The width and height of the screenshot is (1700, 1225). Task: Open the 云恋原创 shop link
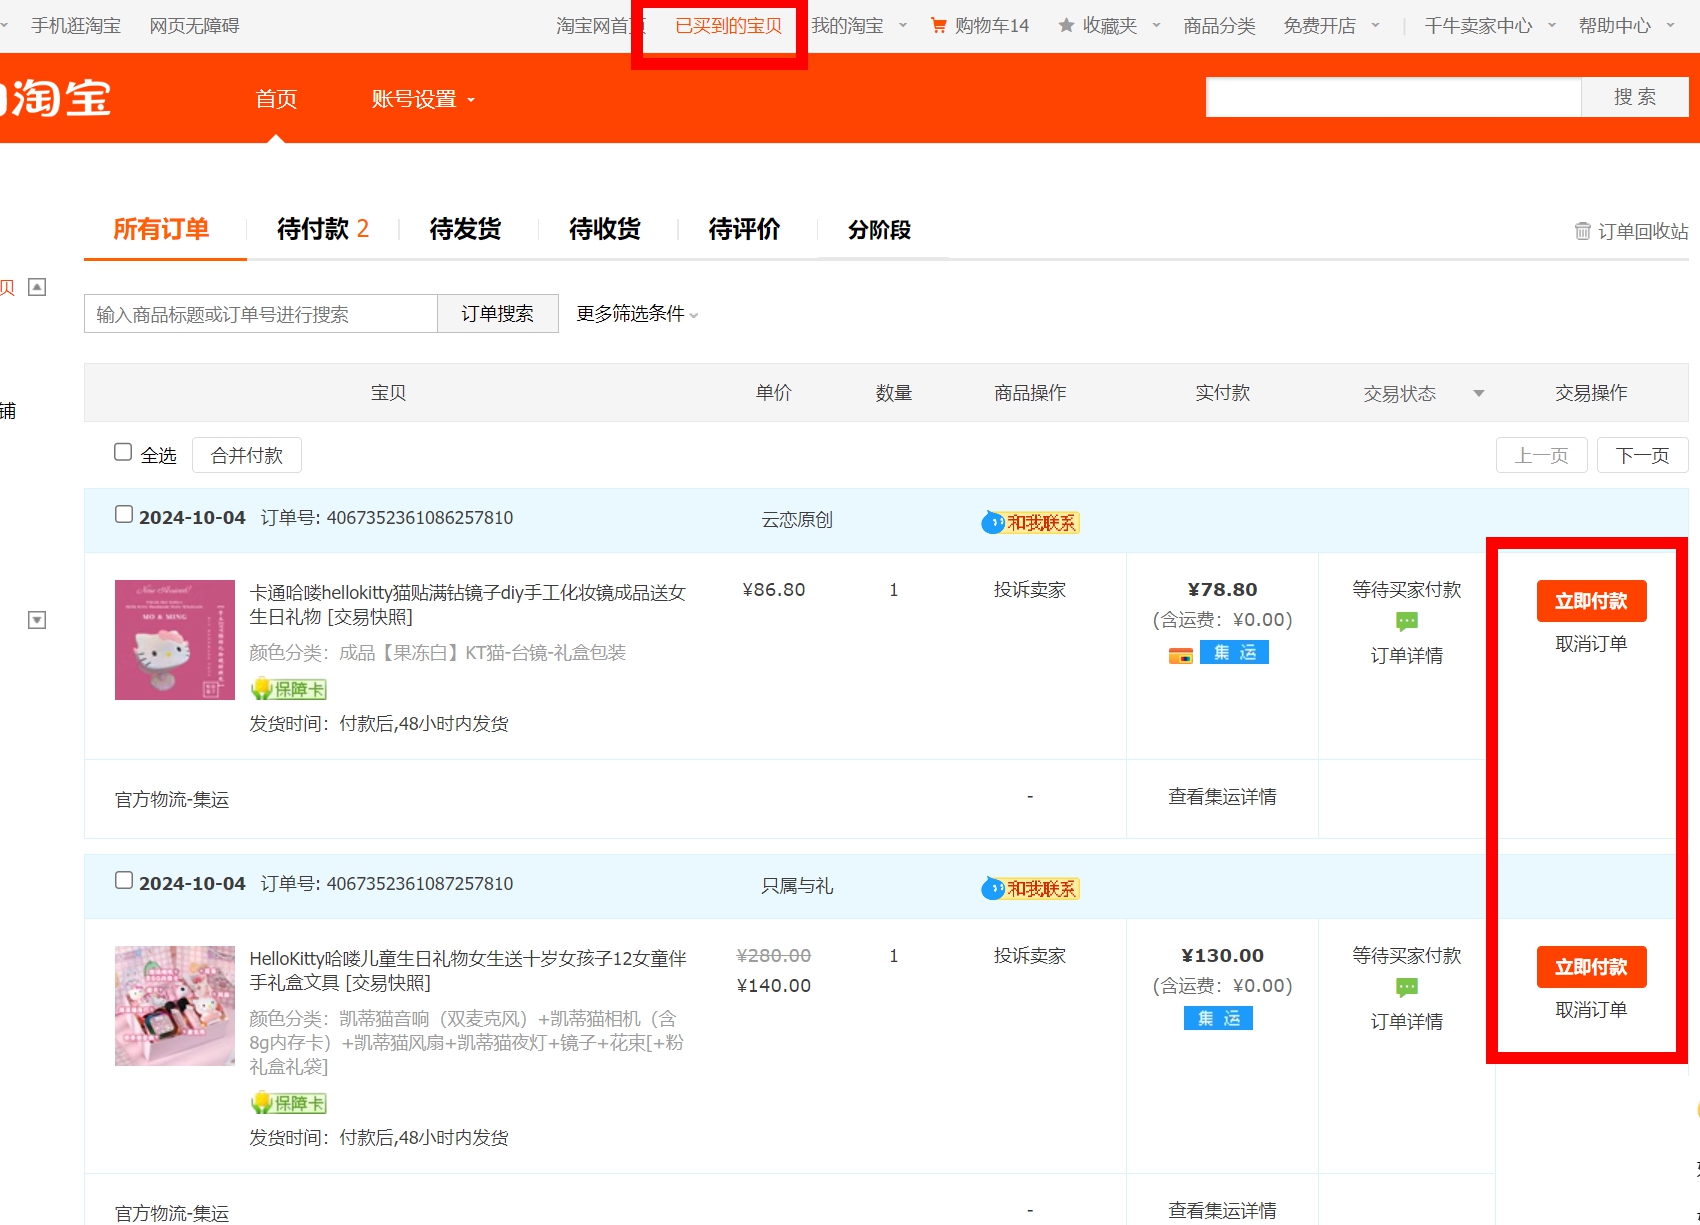[x=797, y=520]
